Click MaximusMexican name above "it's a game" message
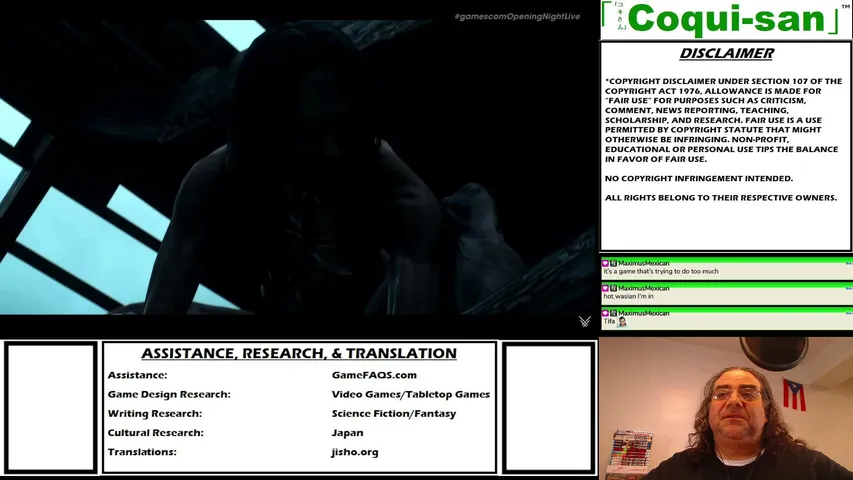This screenshot has height=480, width=853. [x=644, y=263]
